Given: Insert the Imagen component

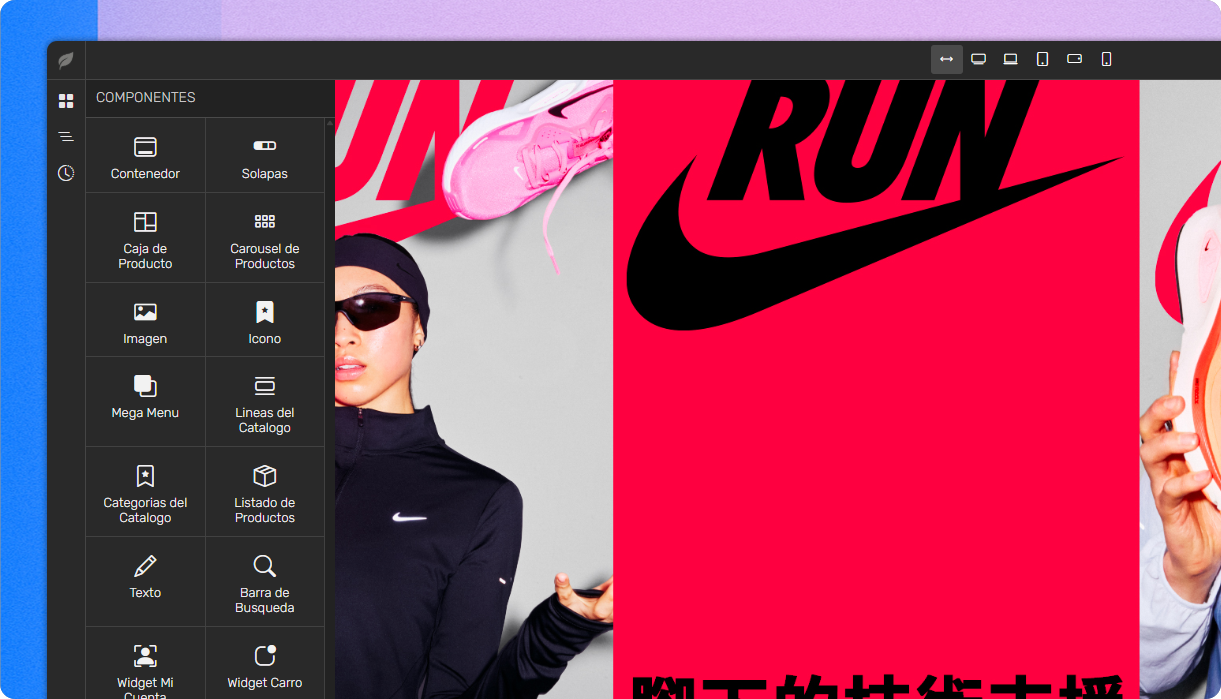Looking at the screenshot, I should click(x=145, y=321).
